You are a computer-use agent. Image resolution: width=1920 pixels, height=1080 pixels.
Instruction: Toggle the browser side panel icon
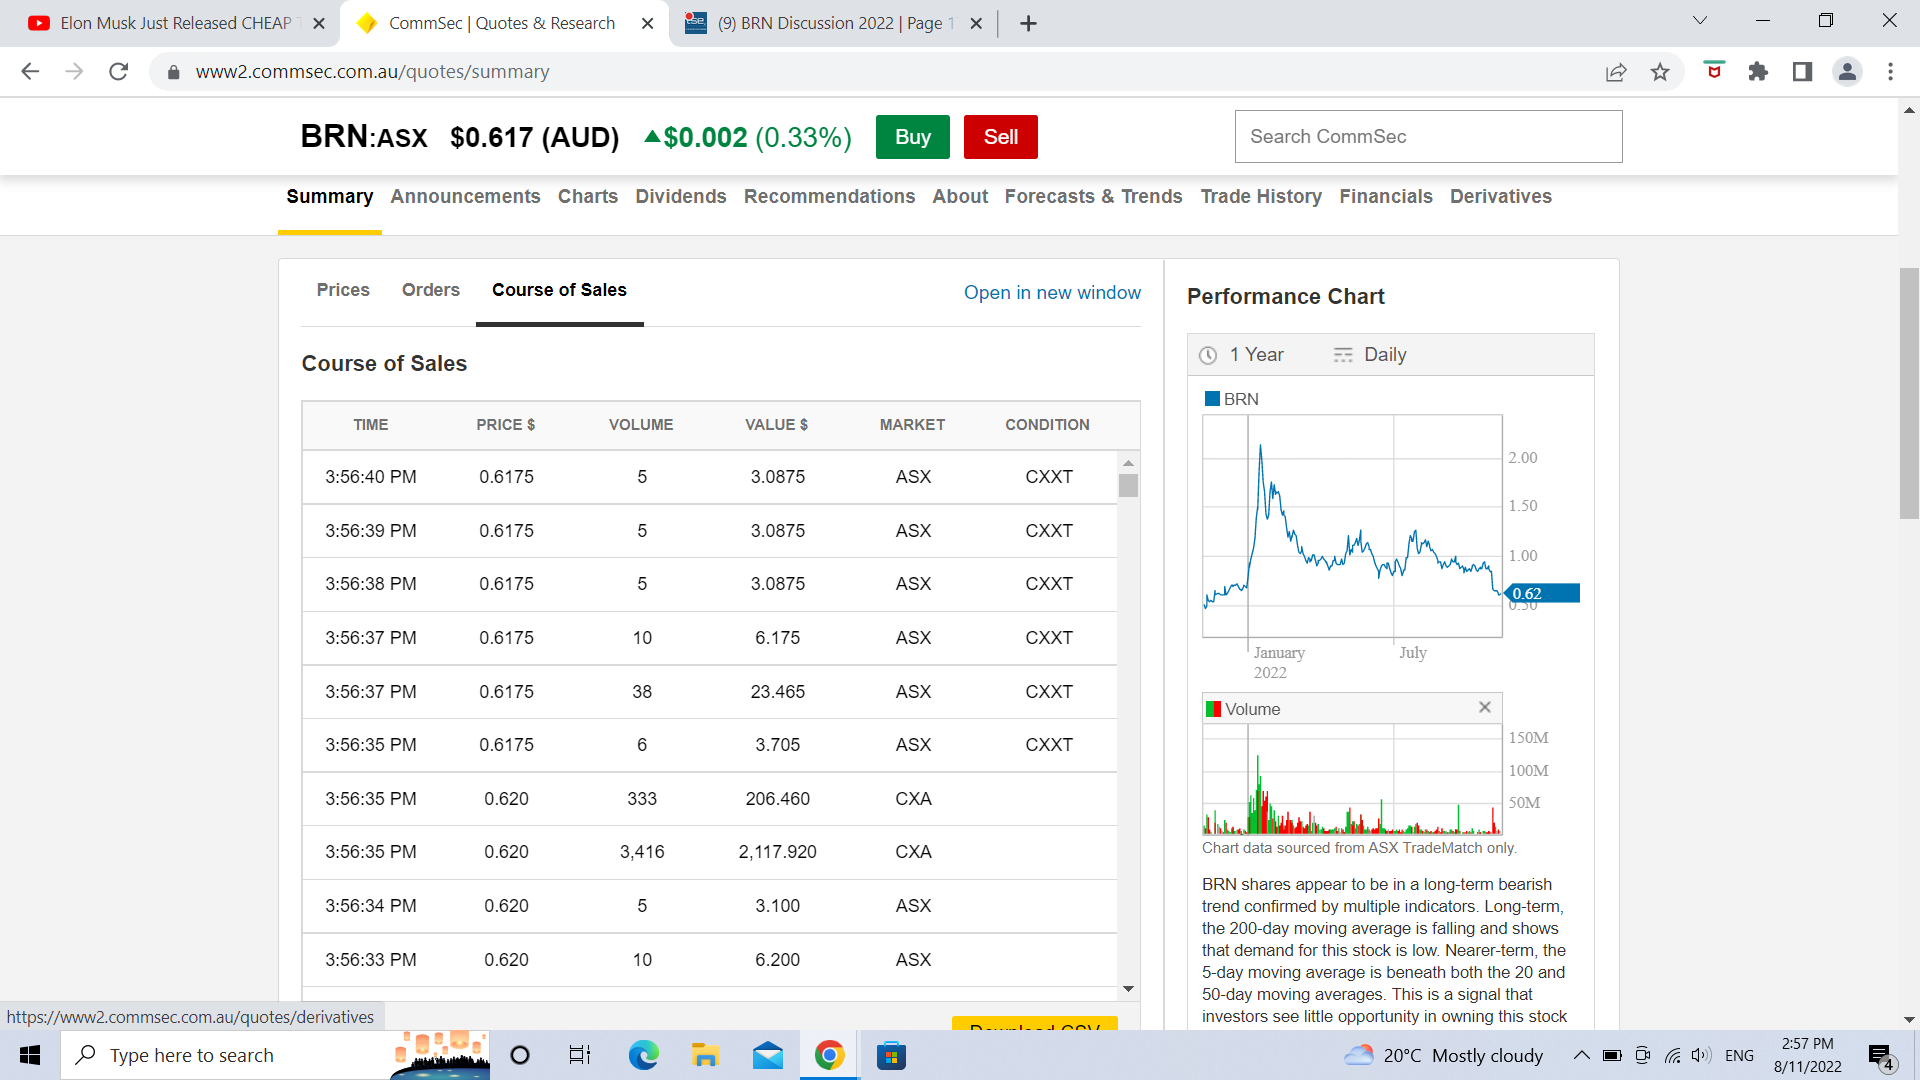[1802, 72]
